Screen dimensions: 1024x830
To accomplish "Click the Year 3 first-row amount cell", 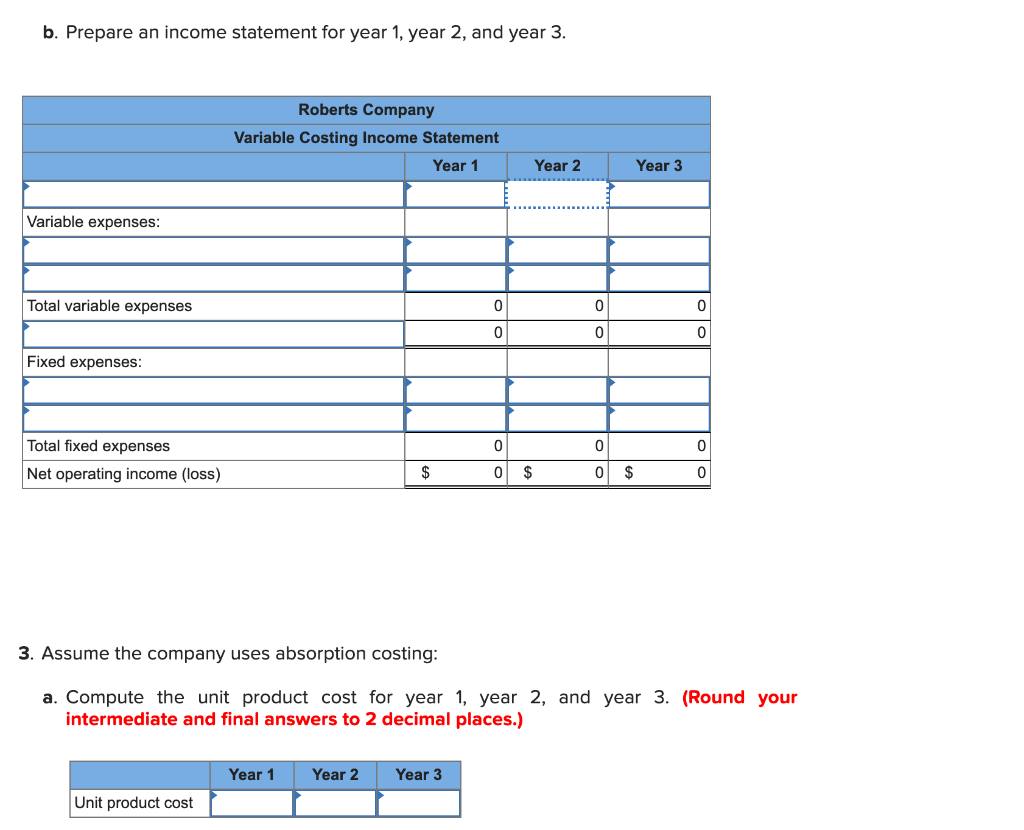I will (659, 195).
